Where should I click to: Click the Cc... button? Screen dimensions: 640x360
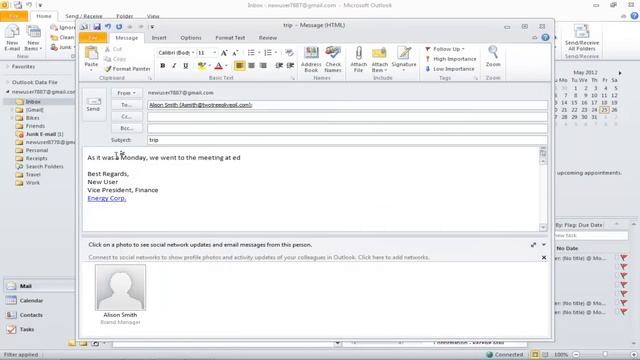(x=126, y=117)
